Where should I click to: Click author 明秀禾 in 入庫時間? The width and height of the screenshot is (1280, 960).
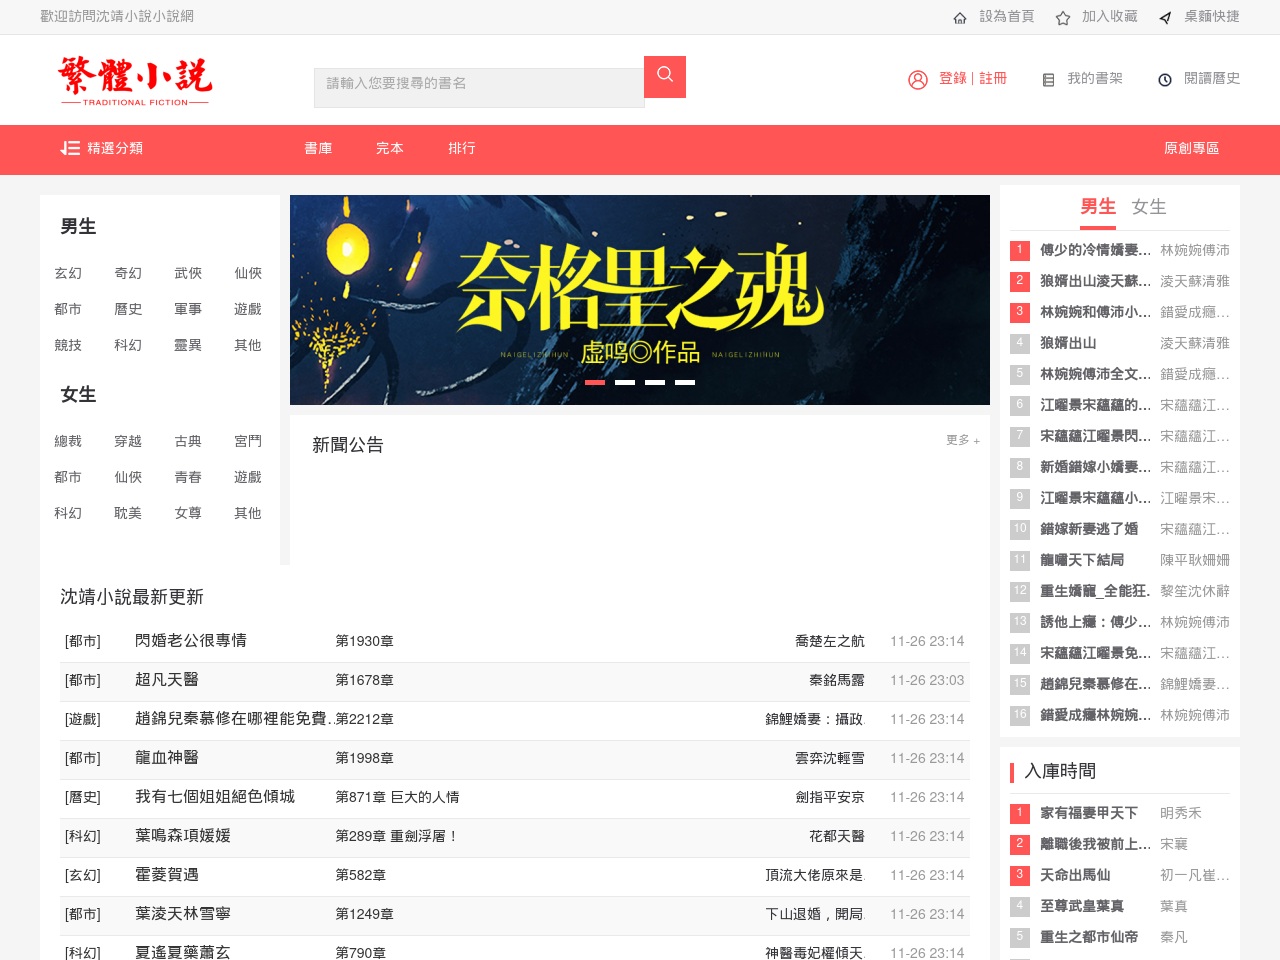[x=1181, y=813]
